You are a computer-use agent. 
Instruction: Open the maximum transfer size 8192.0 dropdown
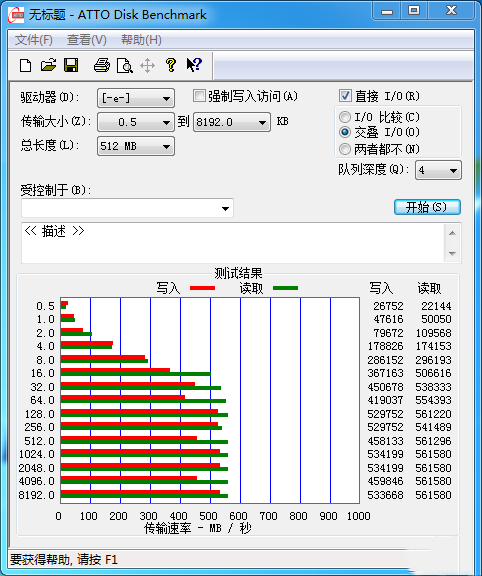[232, 122]
